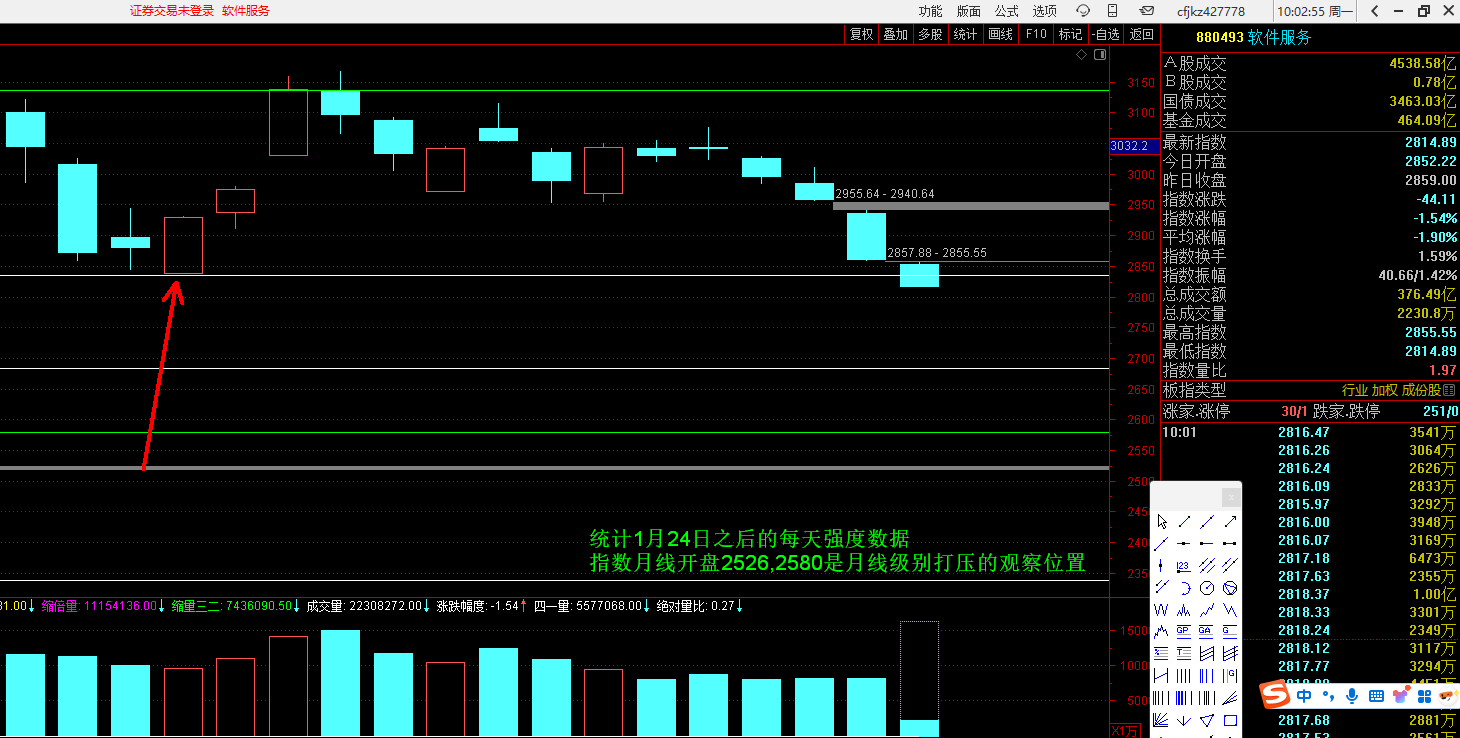Open the headset customer service icon
This screenshot has width=1460, height=738.
click(1082, 11)
